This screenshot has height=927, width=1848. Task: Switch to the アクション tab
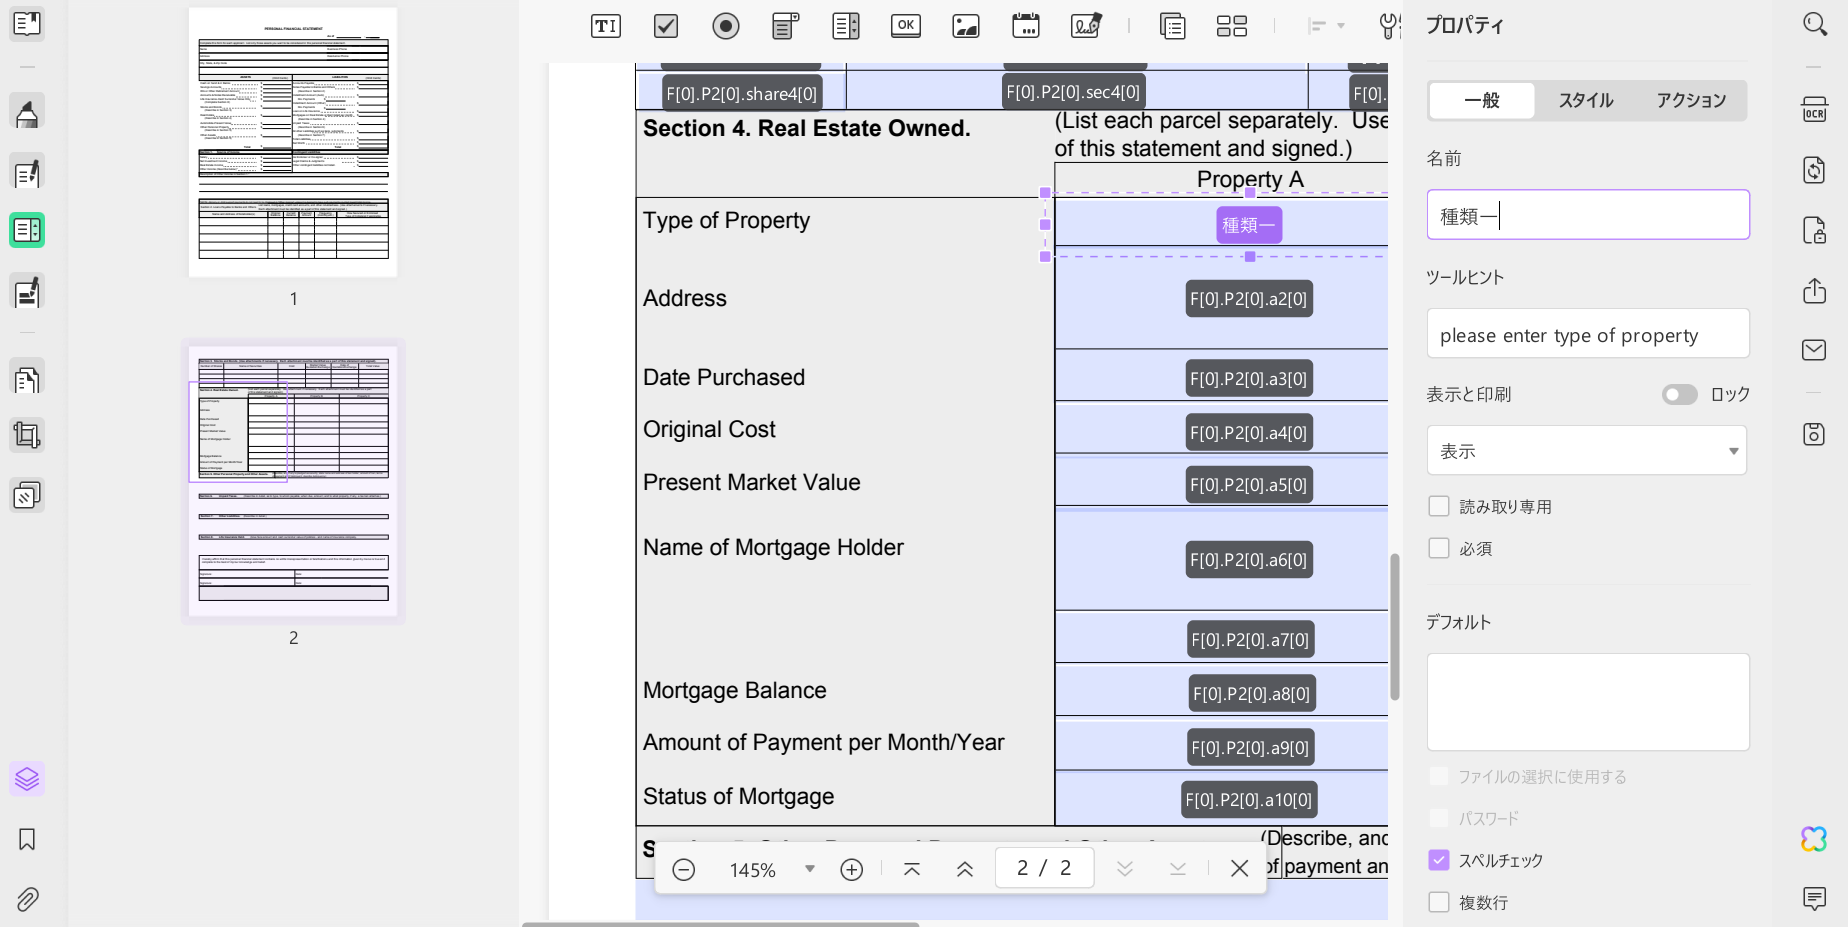point(1691,100)
